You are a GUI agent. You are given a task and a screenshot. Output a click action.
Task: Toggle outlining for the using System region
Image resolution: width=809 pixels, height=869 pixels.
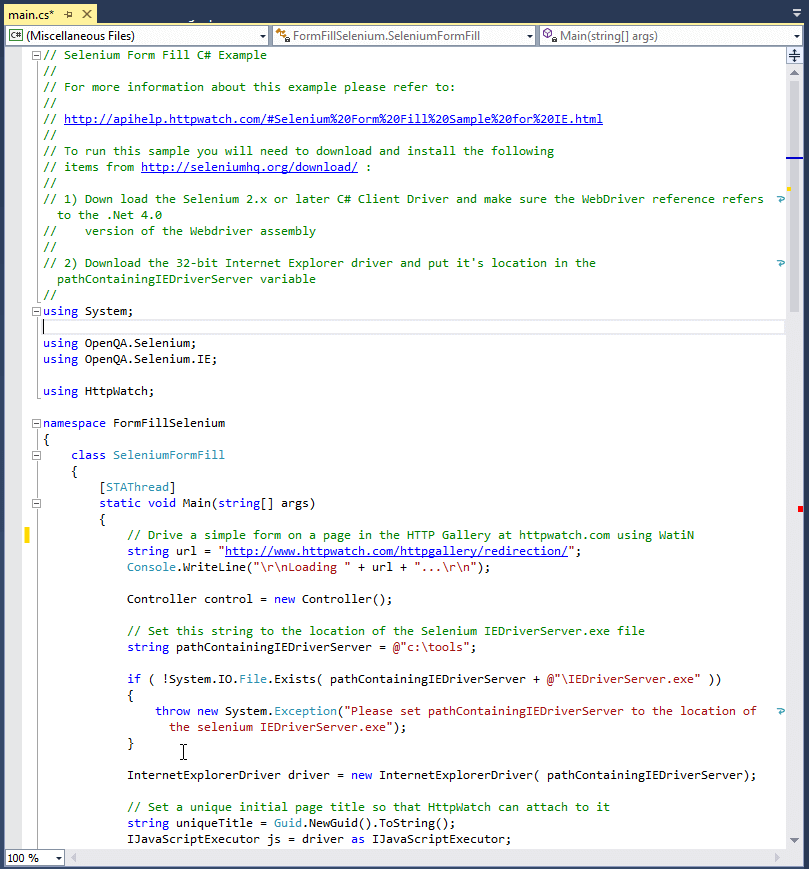(35, 311)
